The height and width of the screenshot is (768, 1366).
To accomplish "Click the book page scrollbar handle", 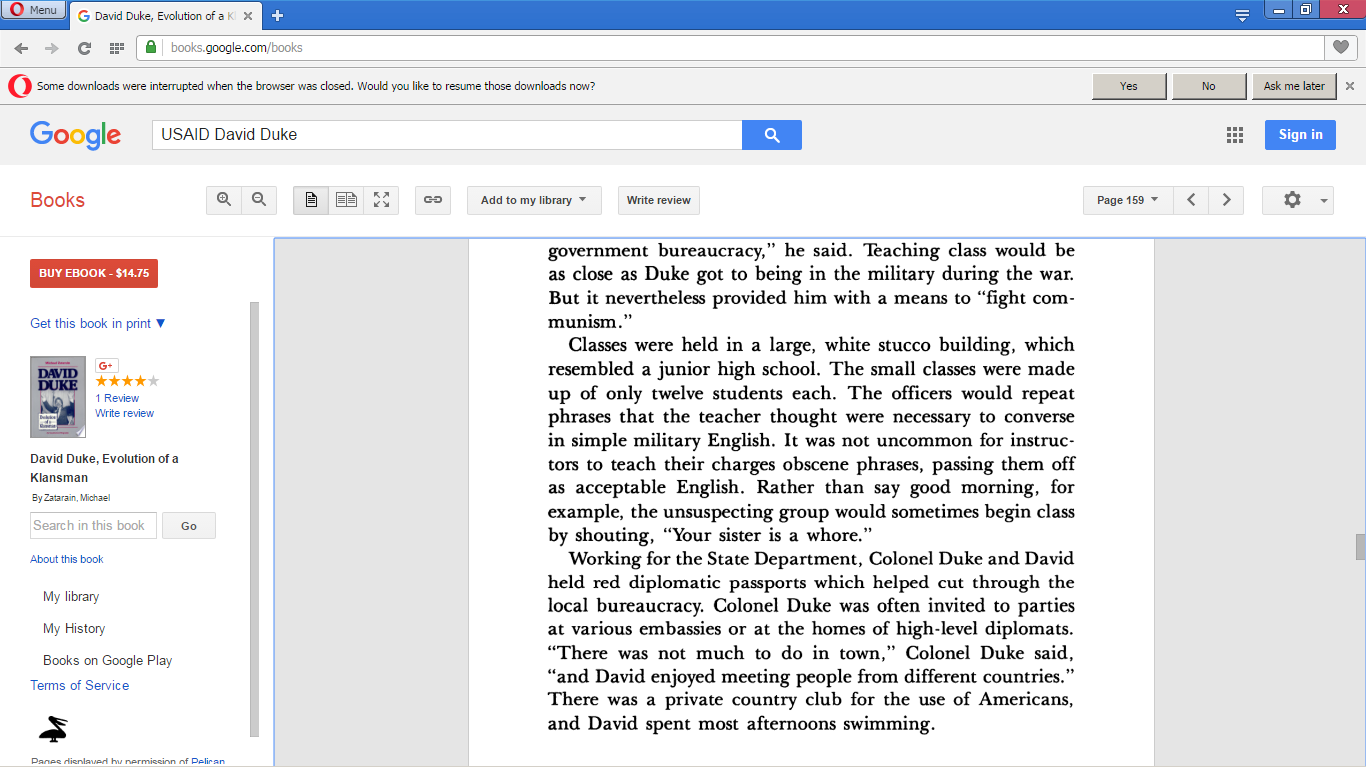I will [x=1360, y=547].
